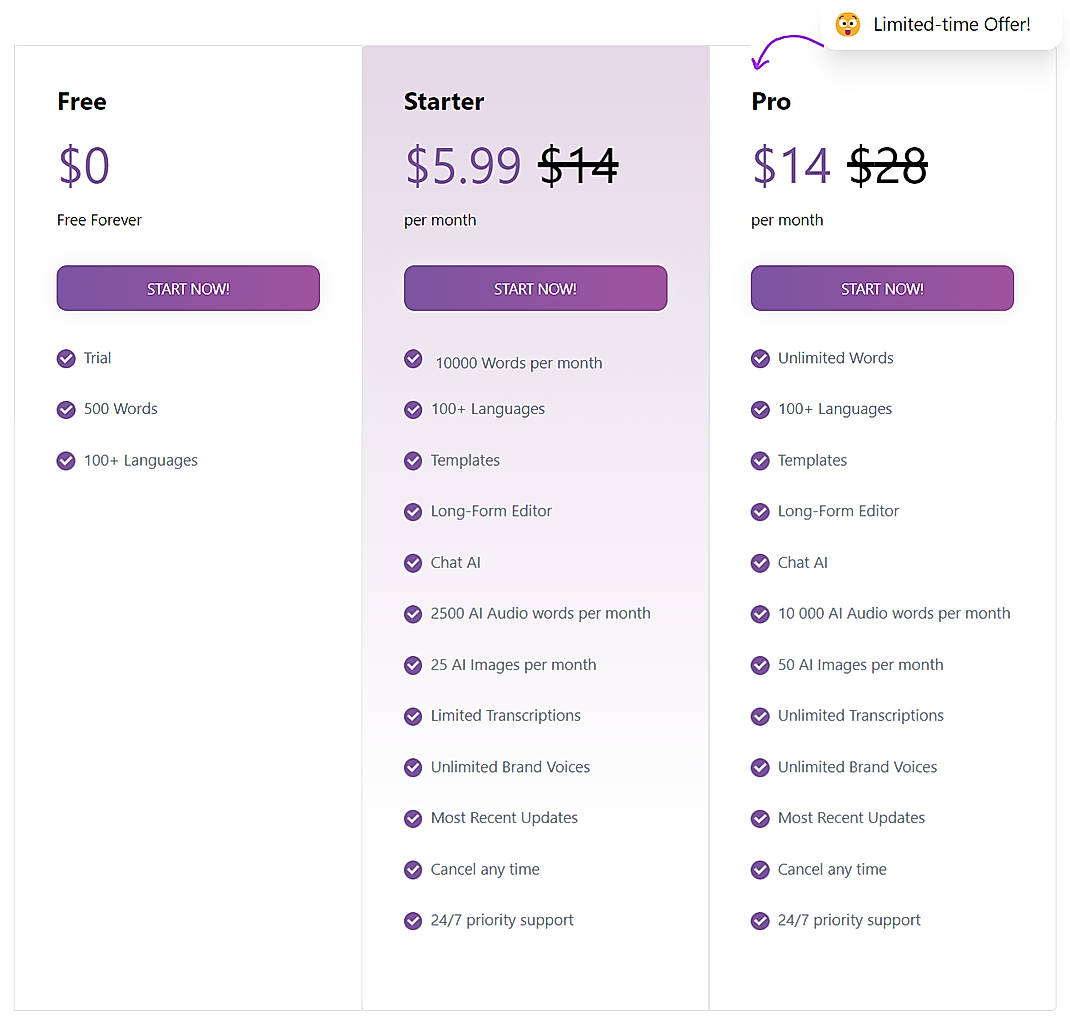This screenshot has height=1026, width=1070.
Task: Click checkmark in Pro plan's Long-Form Editor row
Action: pyautogui.click(x=760, y=512)
